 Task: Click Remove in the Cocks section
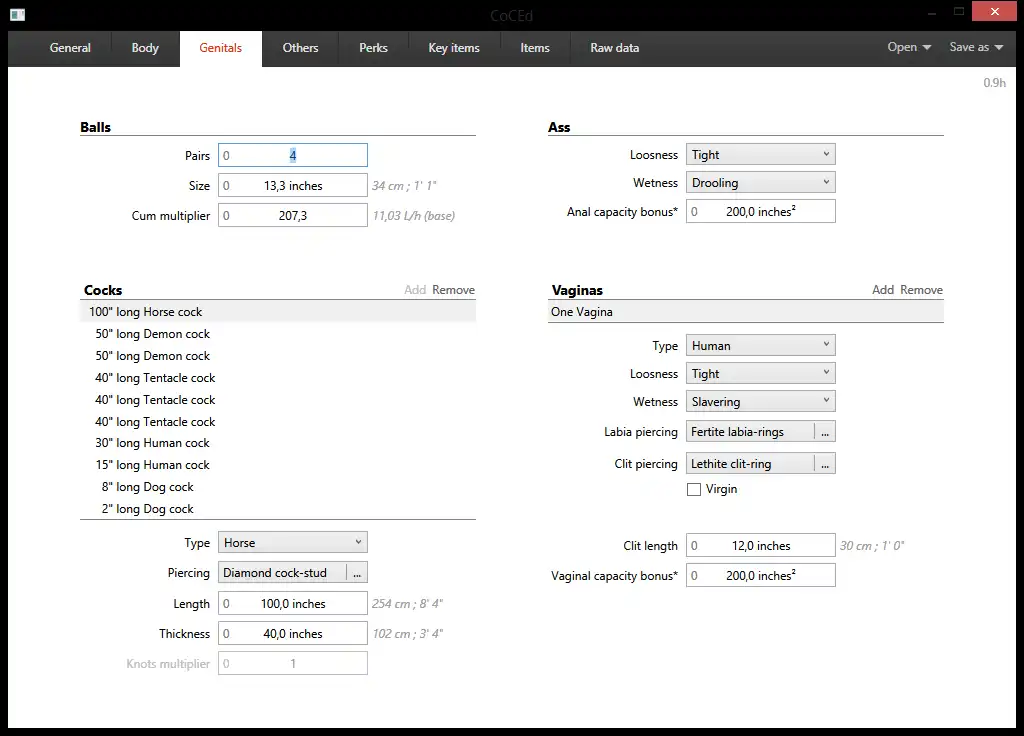pos(453,290)
